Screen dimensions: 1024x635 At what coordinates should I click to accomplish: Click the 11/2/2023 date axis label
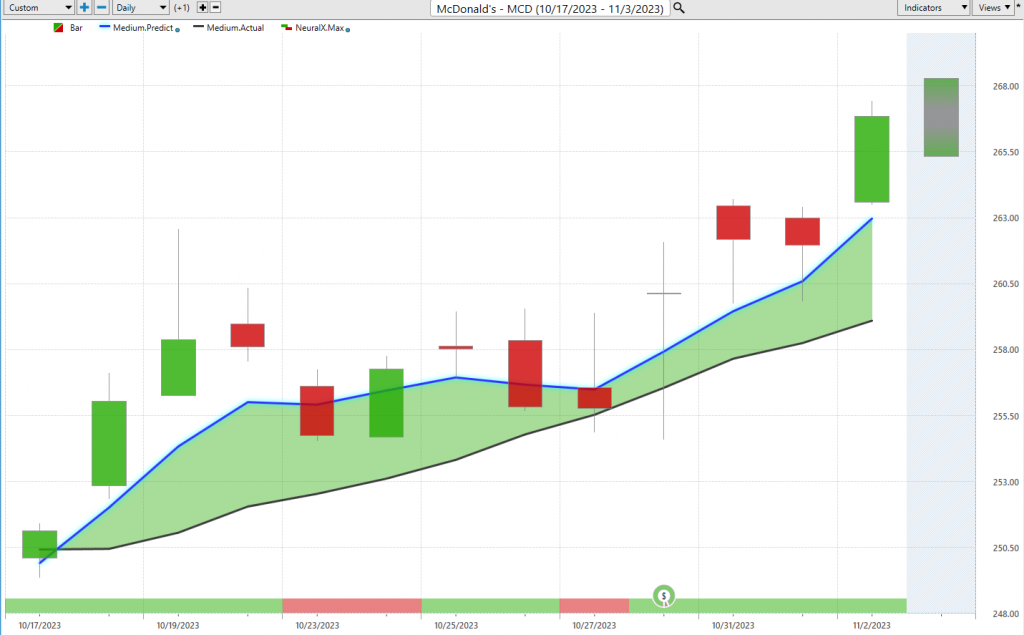871,626
